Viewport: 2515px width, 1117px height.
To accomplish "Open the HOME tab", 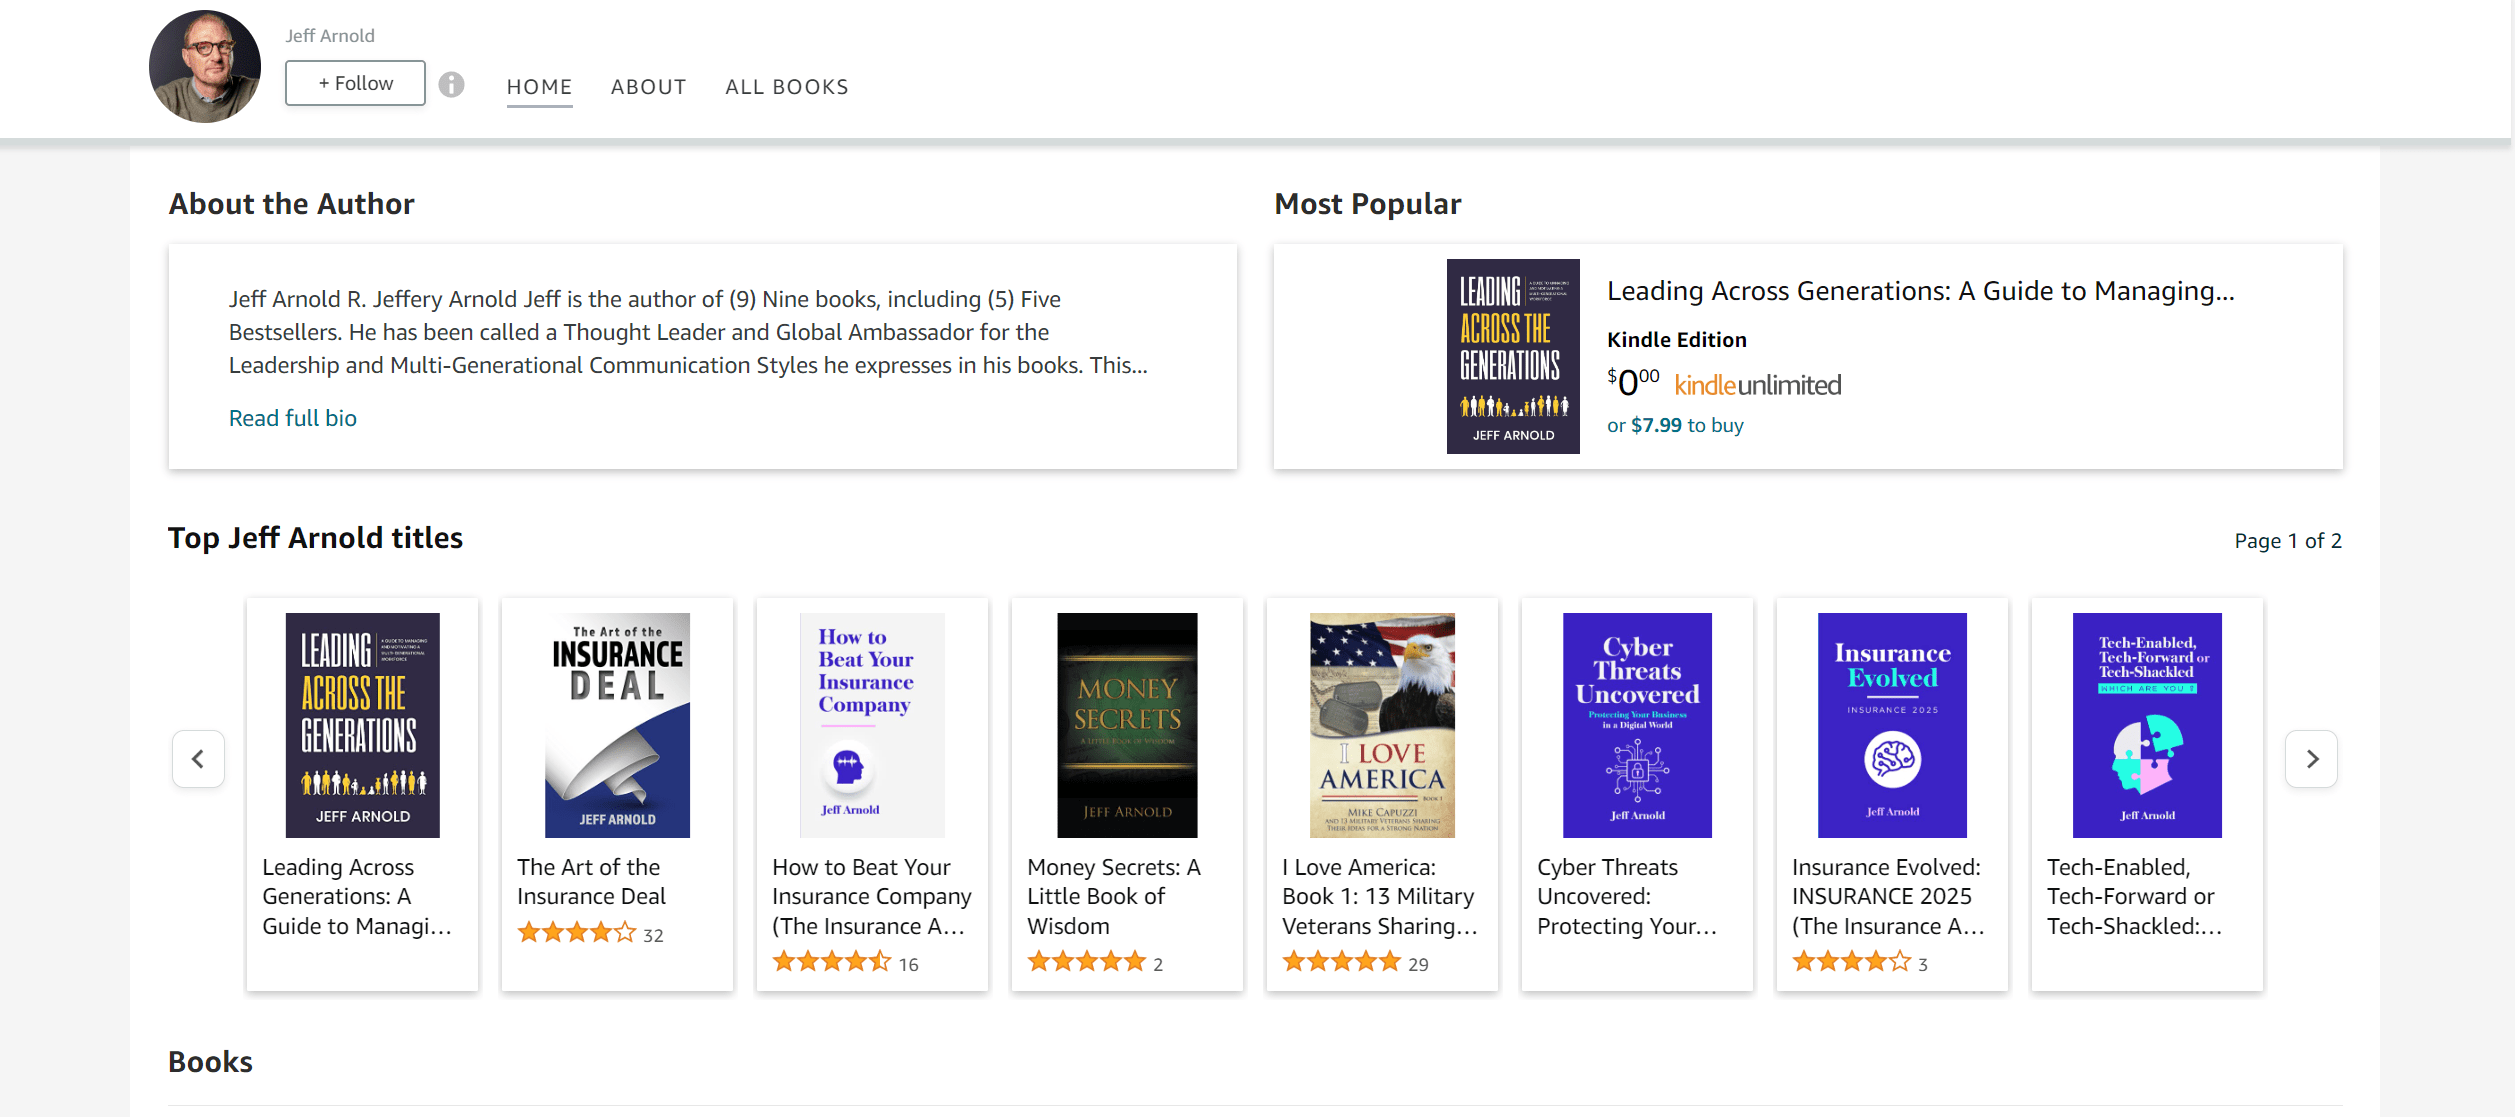I will coord(539,87).
